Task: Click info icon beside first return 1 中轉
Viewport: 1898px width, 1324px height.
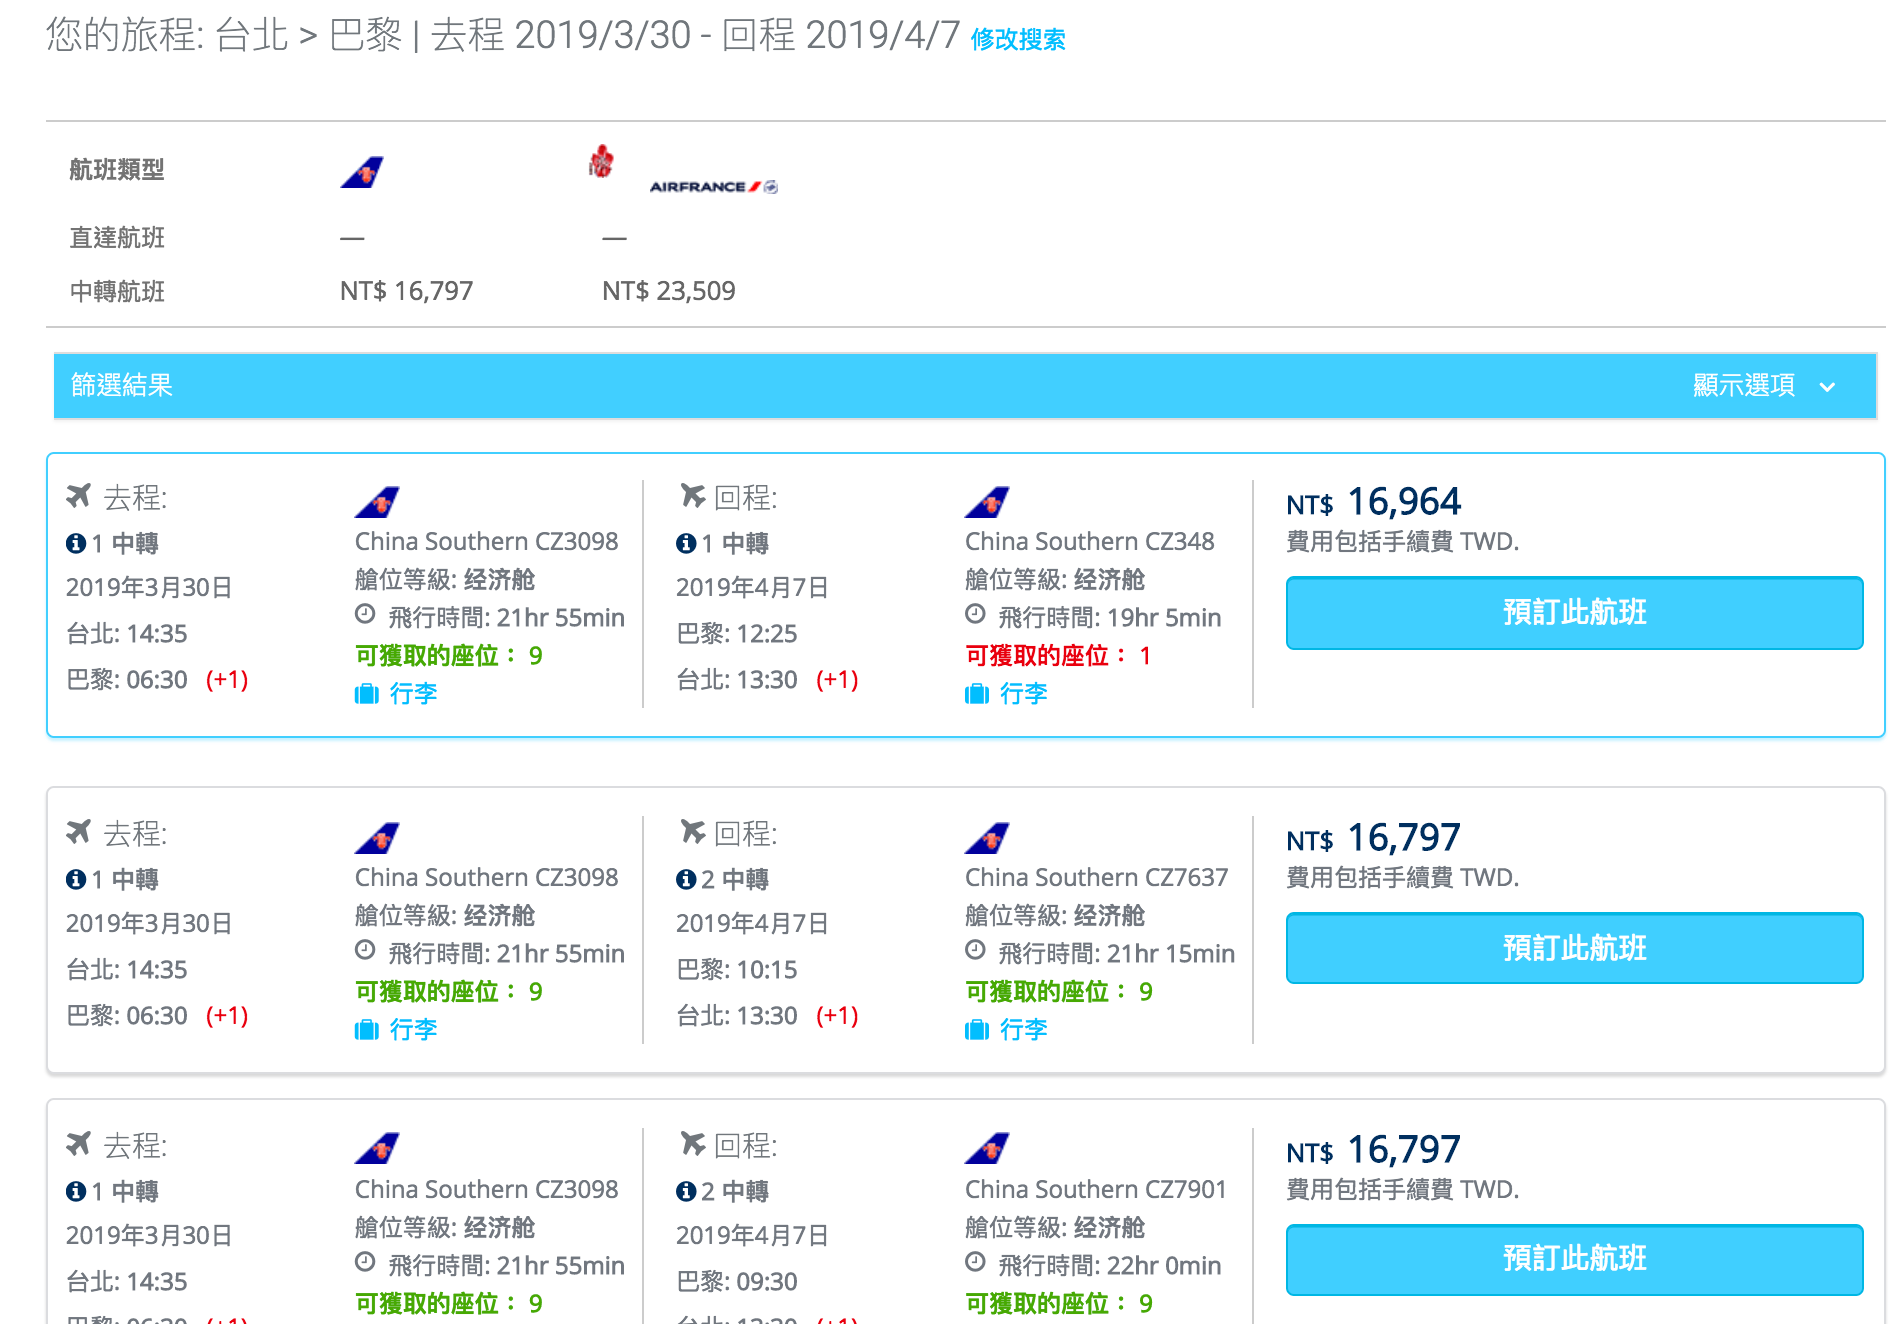Action: pos(686,544)
